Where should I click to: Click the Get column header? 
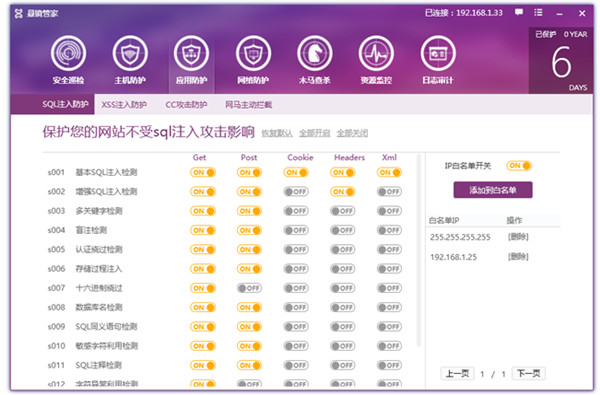click(199, 157)
